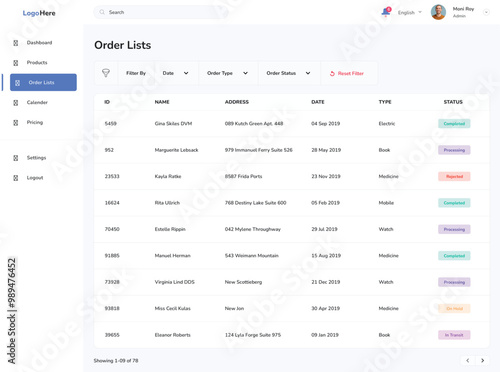
Task: Click the Rejected status badge for Kayla Ratke
Action: pos(454,176)
